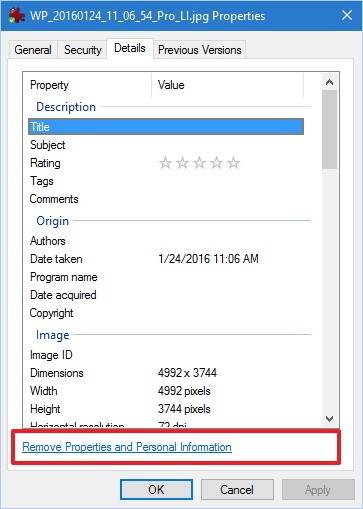Click the Cancel button
This screenshot has height=509, width=363.
coord(237,489)
